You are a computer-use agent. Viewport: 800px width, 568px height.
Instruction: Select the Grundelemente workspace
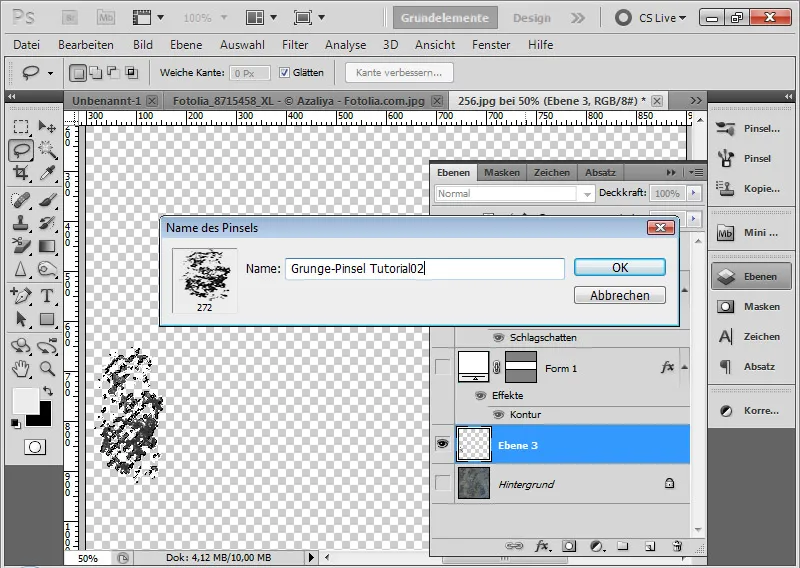(x=444, y=18)
